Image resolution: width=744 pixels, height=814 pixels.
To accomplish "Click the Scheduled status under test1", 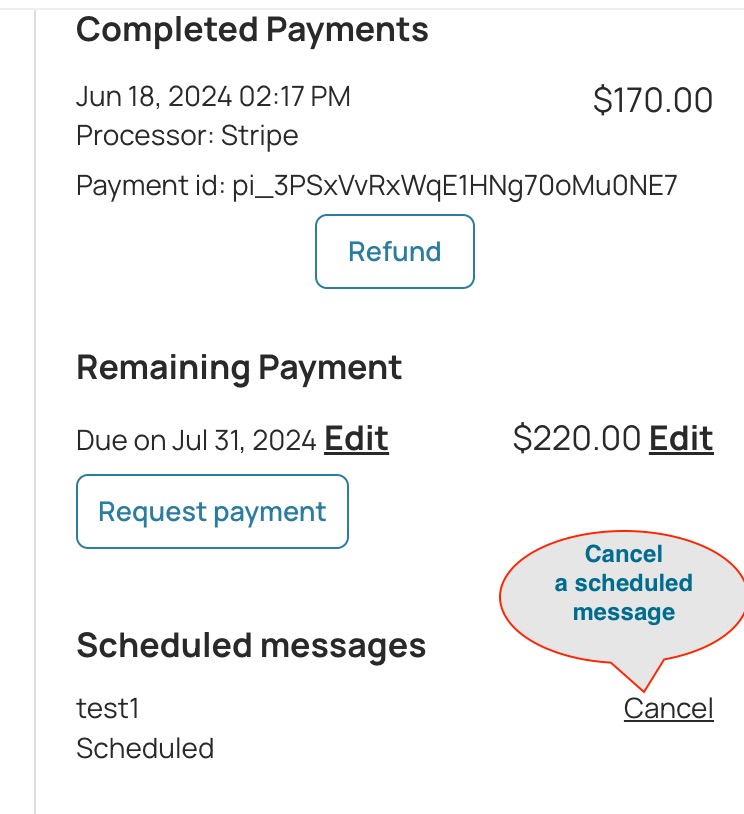I will (145, 749).
